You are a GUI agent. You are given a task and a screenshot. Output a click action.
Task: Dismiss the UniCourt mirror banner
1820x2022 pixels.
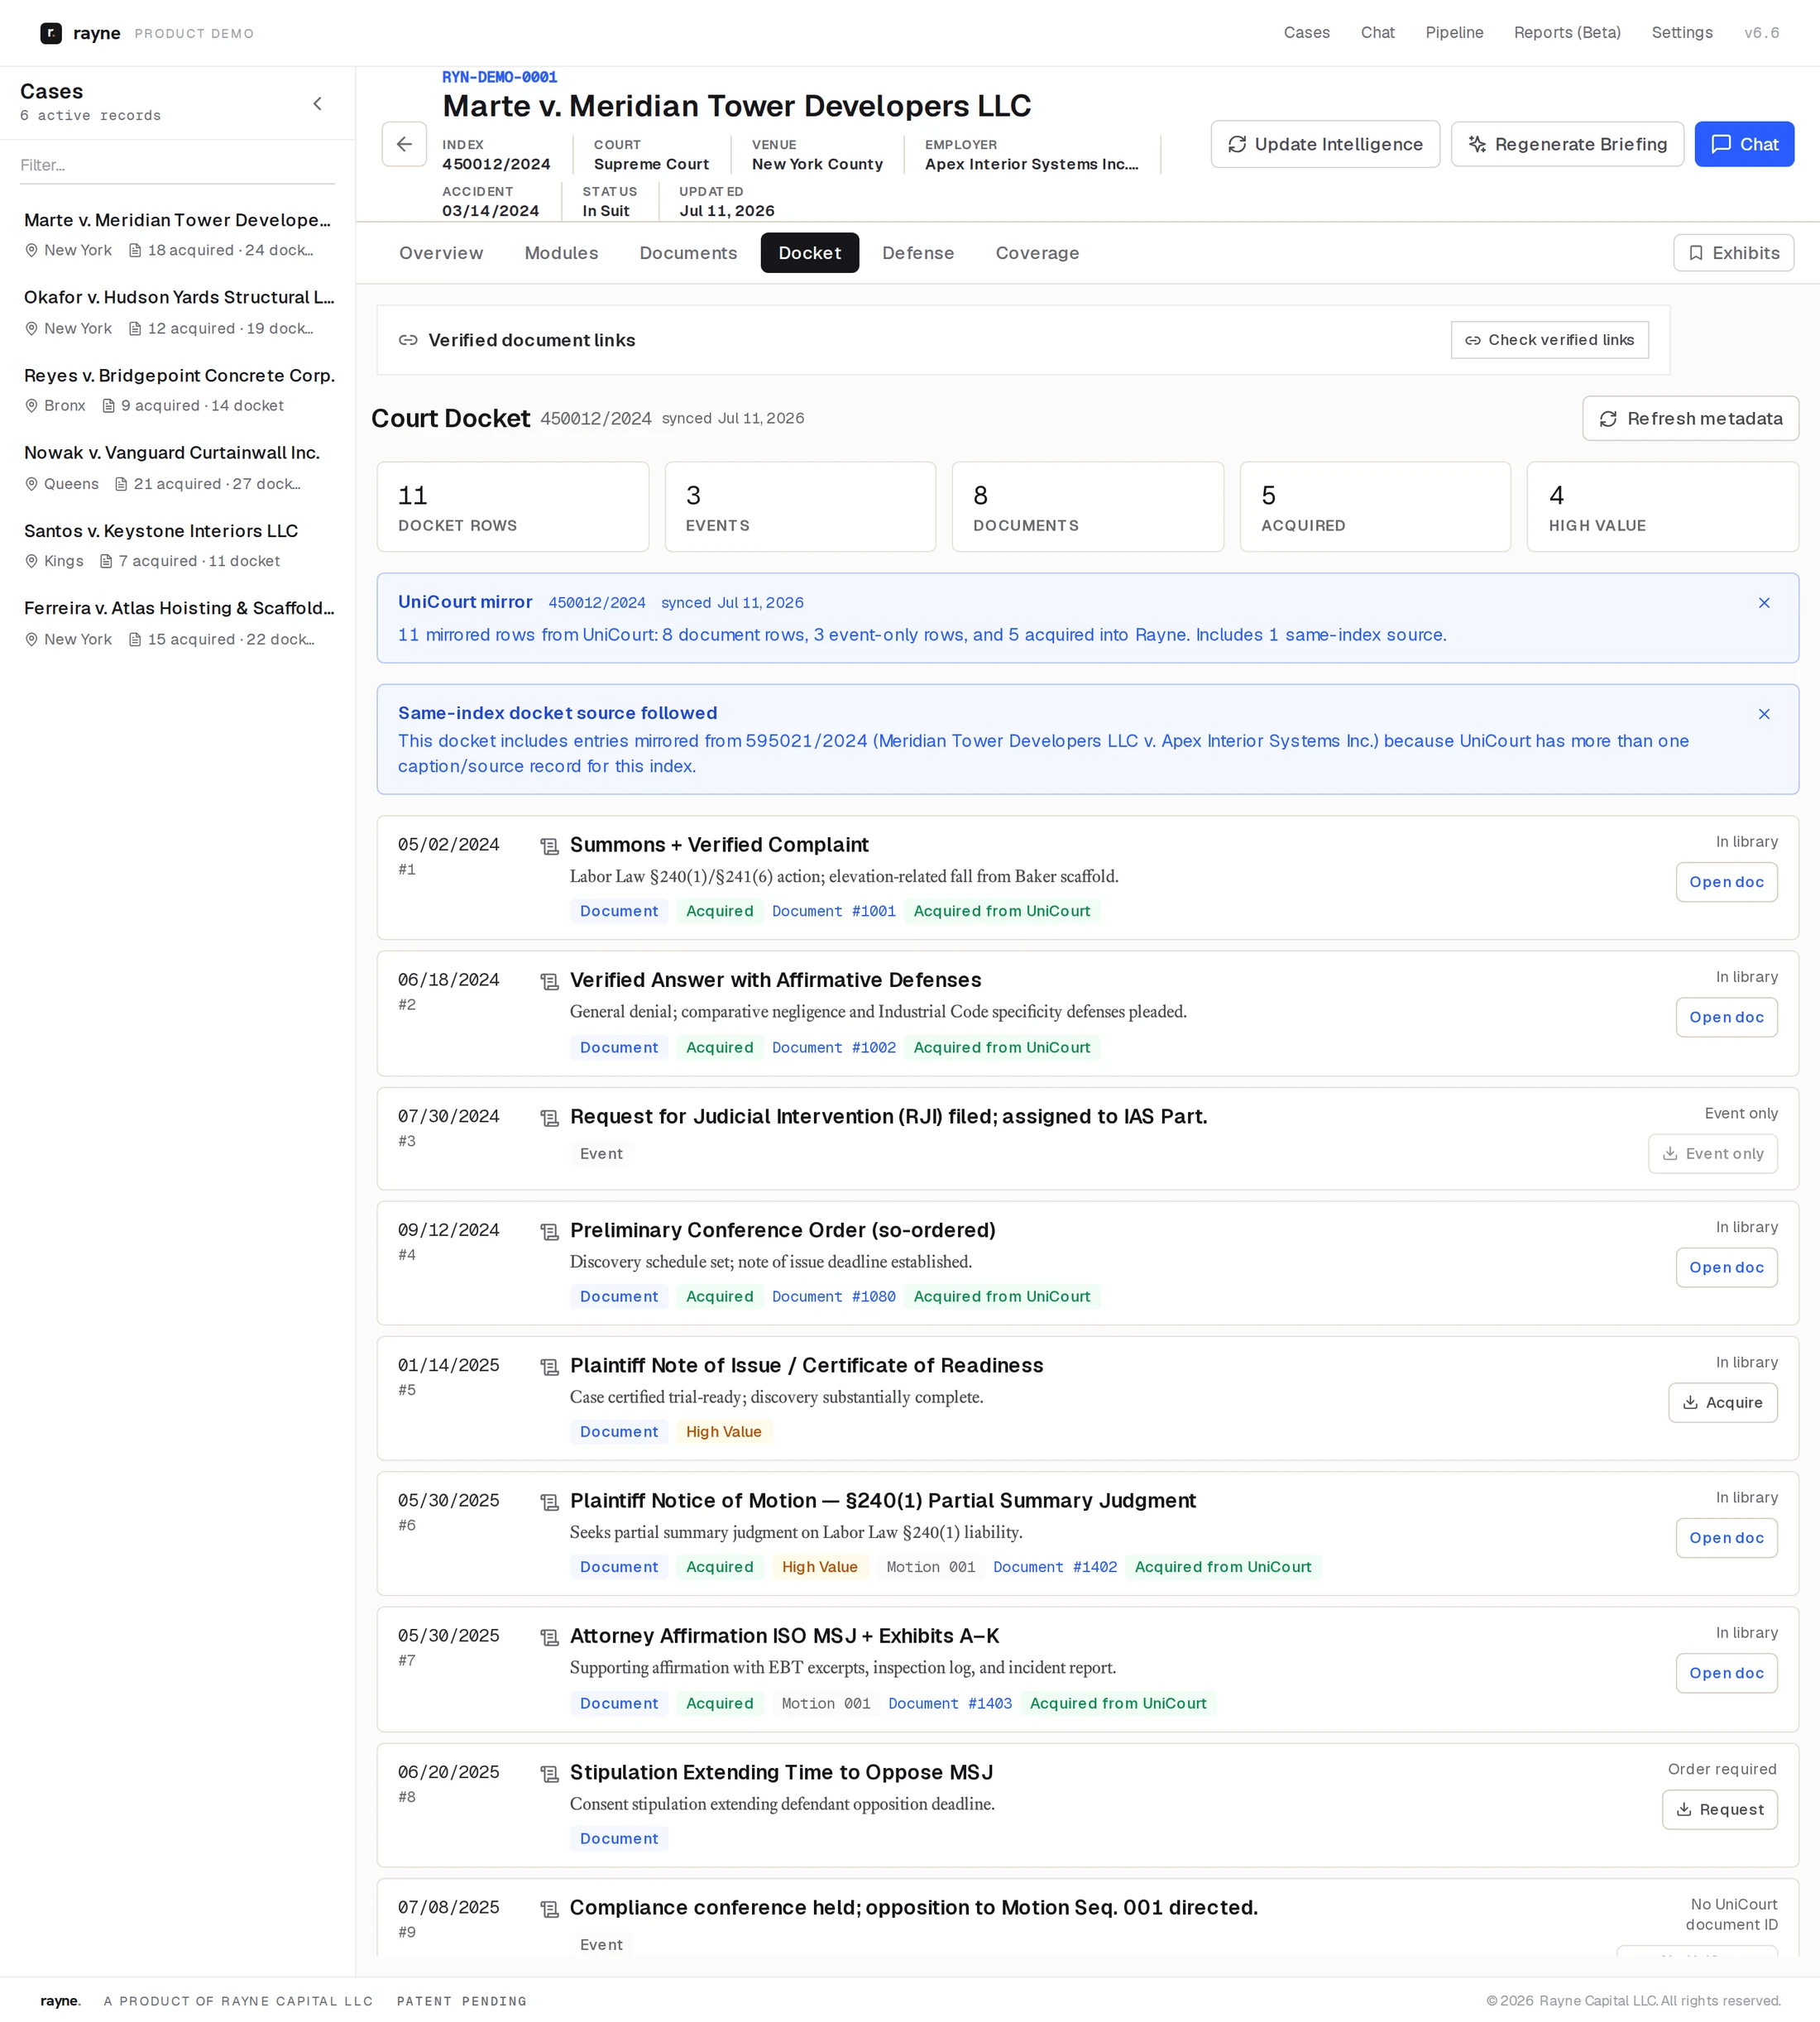coord(1764,603)
